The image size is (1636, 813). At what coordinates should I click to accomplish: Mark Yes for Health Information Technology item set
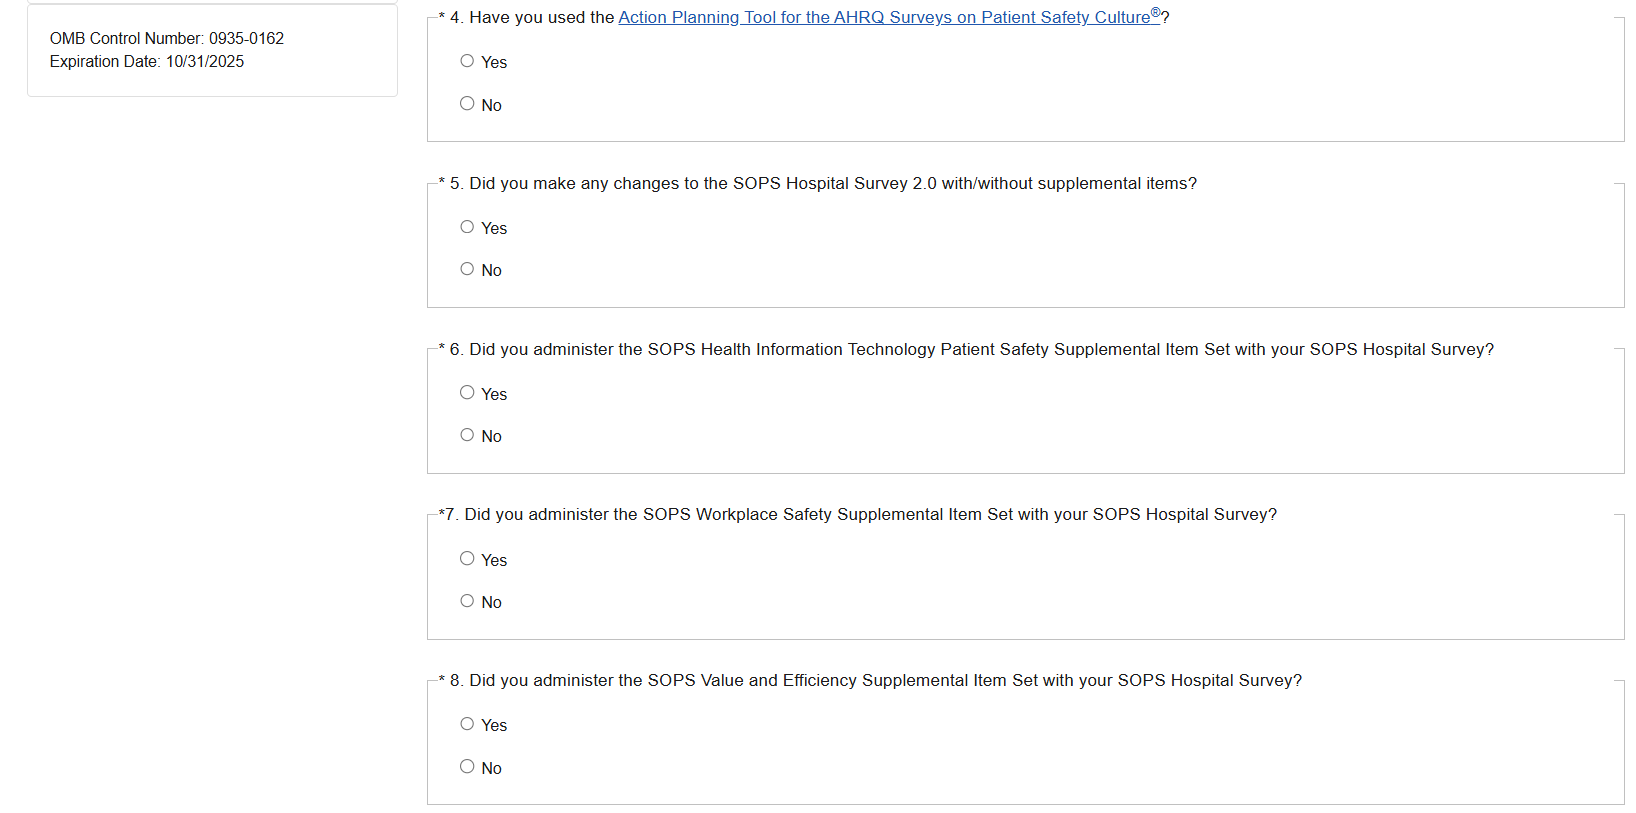pyautogui.click(x=467, y=393)
